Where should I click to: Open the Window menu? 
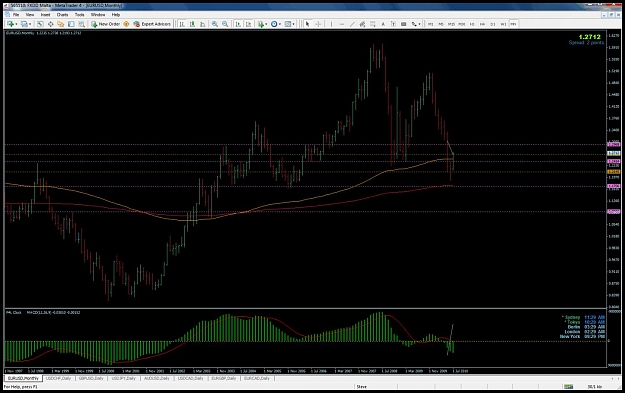[x=98, y=14]
